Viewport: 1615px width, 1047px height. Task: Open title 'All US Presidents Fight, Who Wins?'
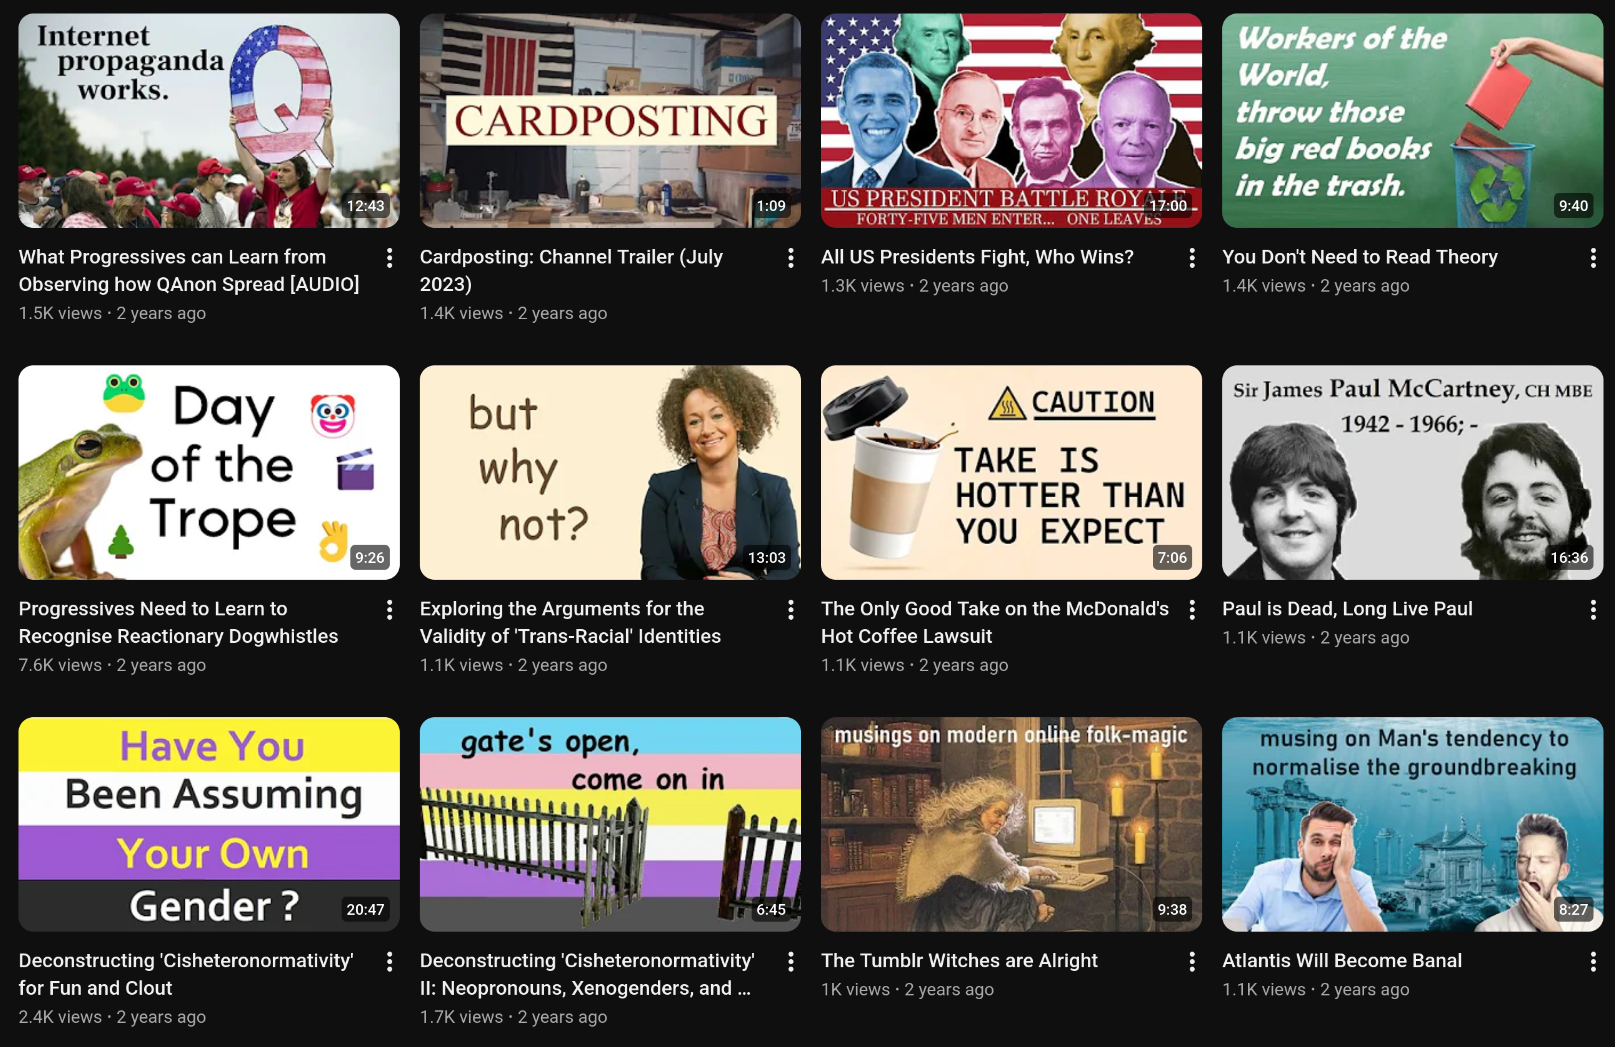click(977, 257)
